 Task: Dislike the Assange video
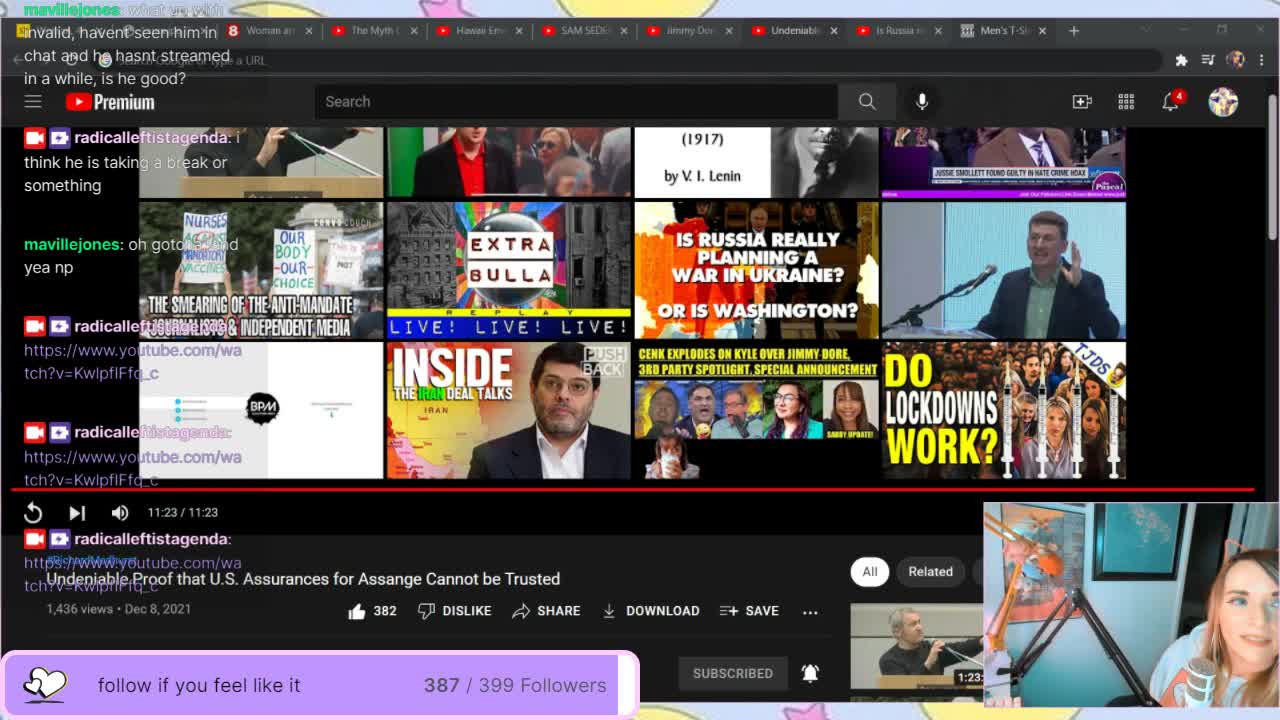point(454,610)
